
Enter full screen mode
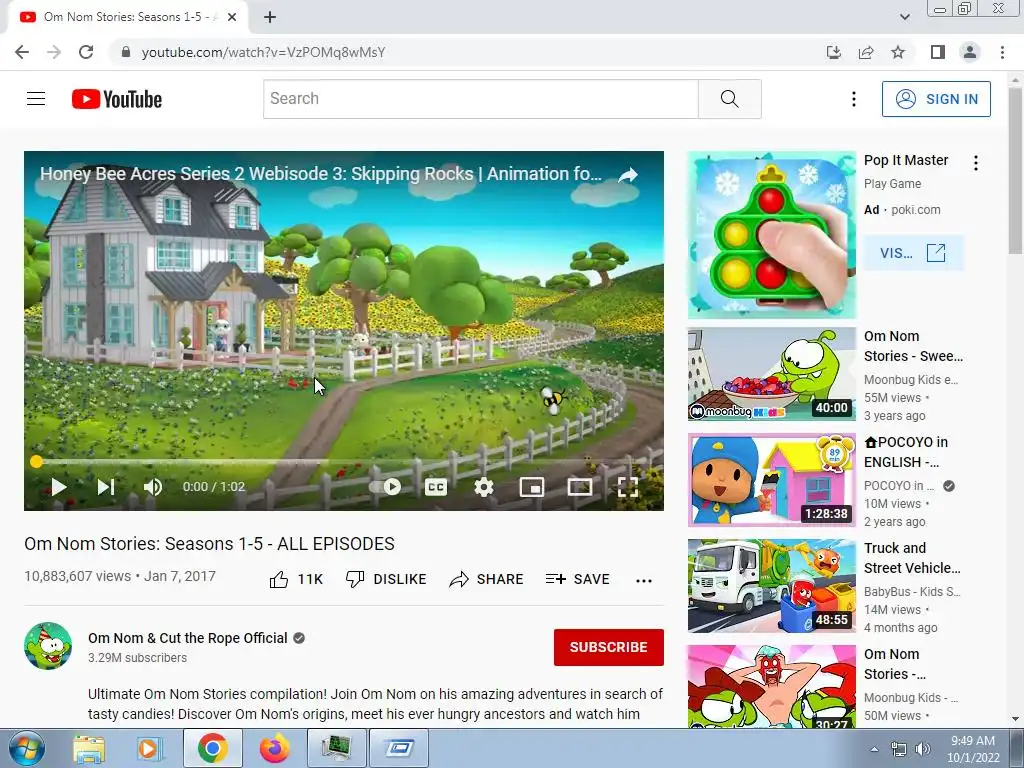(628, 487)
